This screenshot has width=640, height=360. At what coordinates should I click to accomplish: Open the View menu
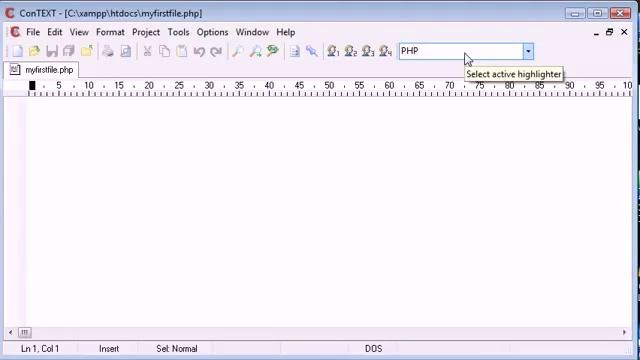point(79,32)
